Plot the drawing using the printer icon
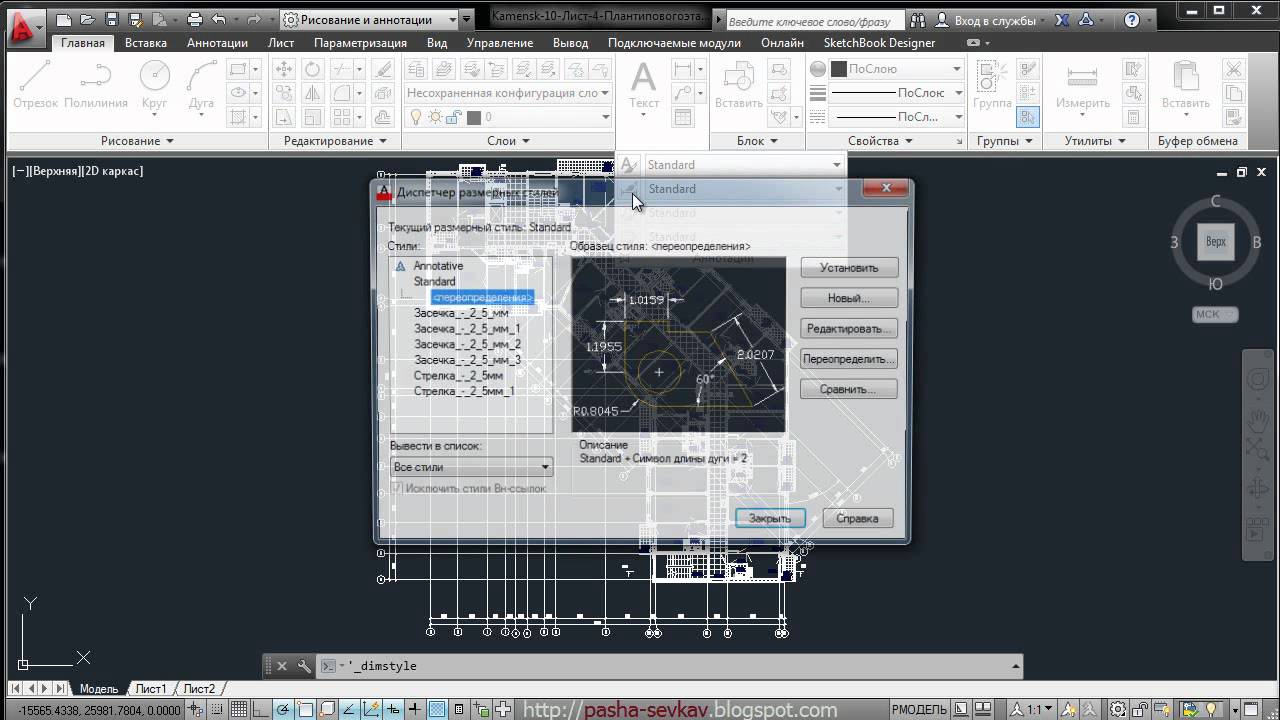The height and width of the screenshot is (720, 1280). [194, 19]
